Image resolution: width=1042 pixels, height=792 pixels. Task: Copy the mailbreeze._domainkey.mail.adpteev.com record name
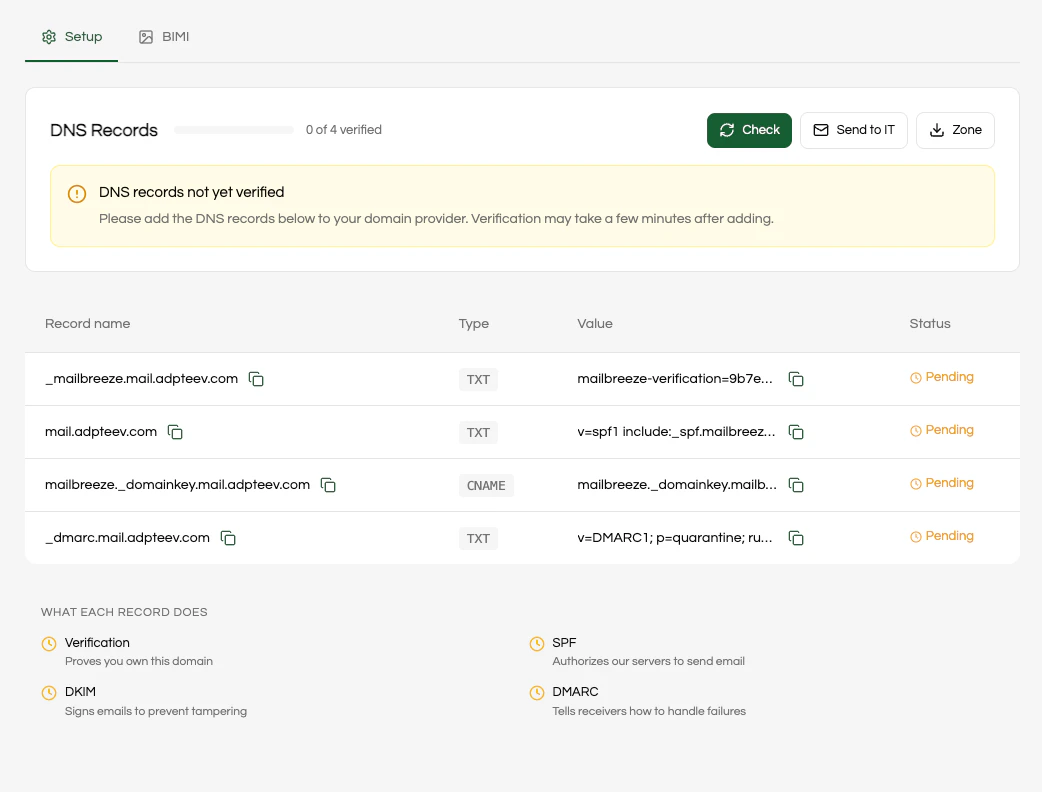[x=328, y=485]
